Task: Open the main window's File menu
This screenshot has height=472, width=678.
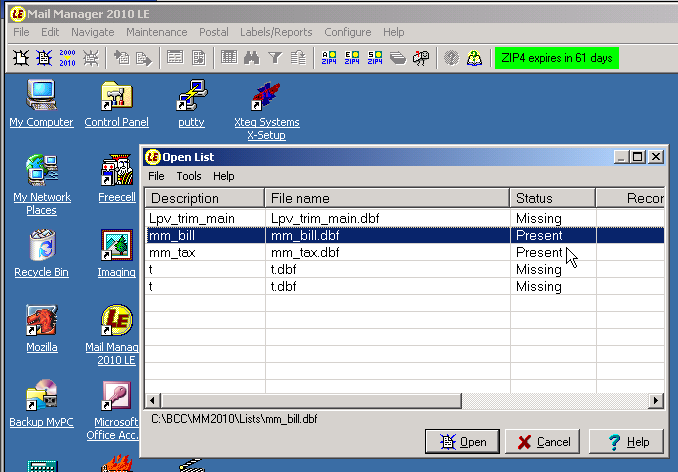Action: (x=21, y=32)
